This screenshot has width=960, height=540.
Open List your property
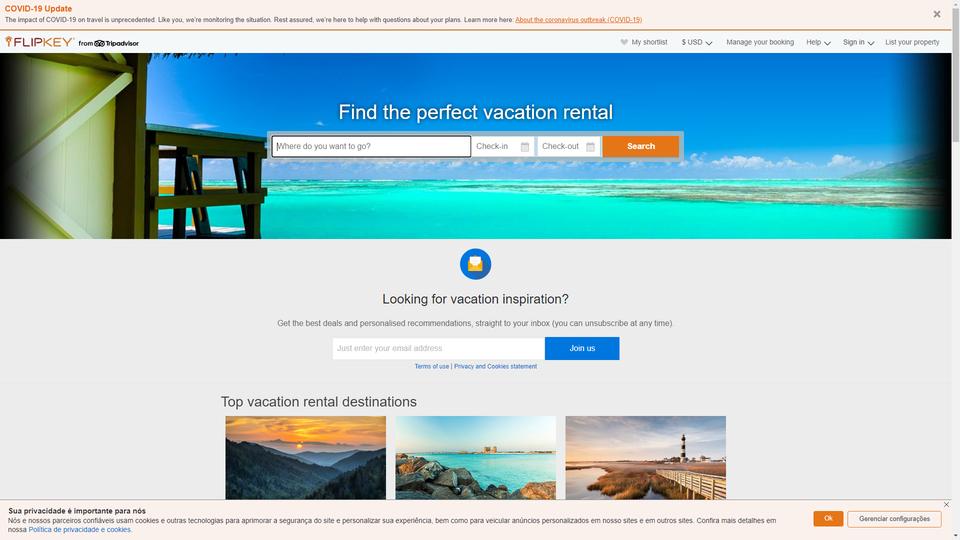(912, 42)
